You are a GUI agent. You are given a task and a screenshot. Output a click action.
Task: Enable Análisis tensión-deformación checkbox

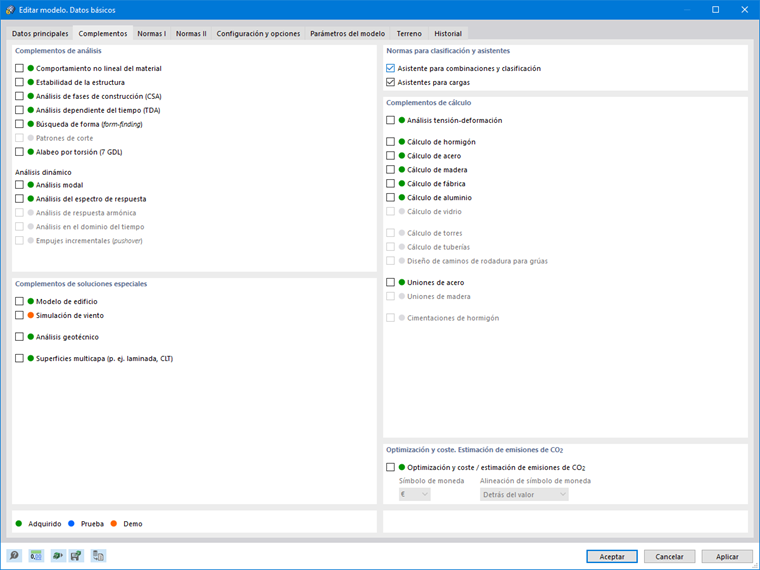[x=391, y=120]
